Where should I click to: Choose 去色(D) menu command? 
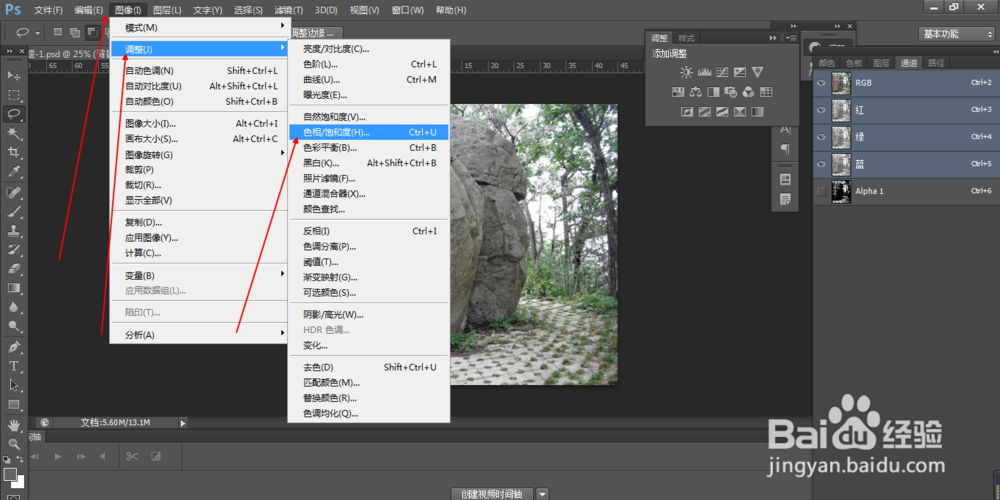point(369,367)
